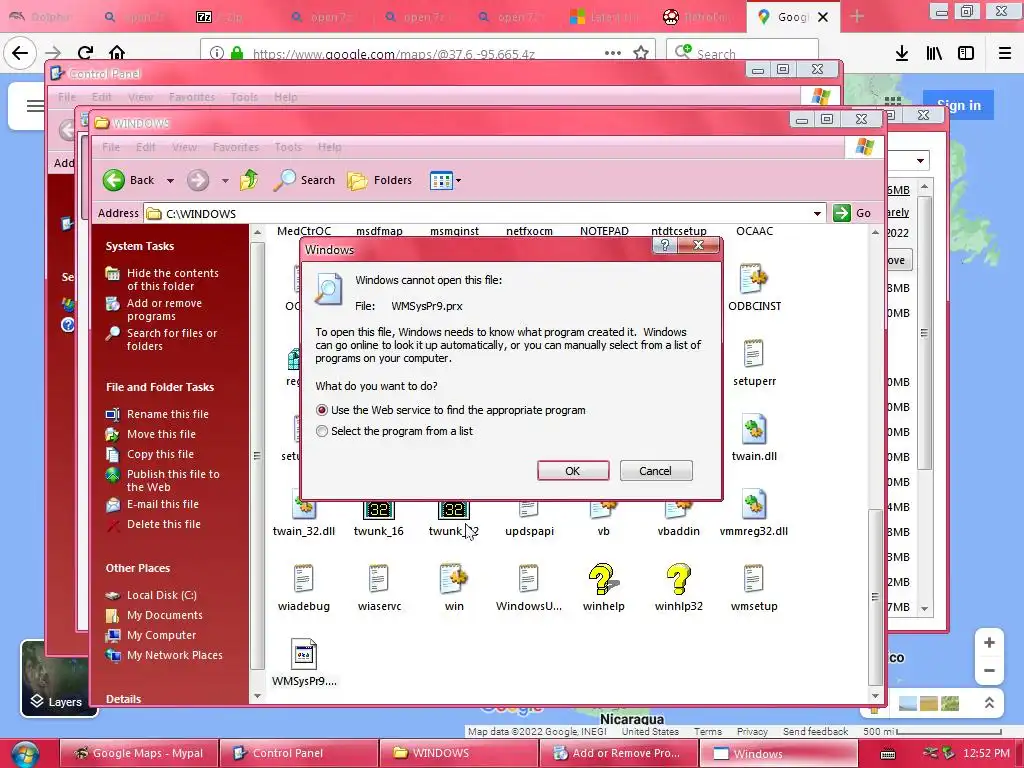Image resolution: width=1024 pixels, height=768 pixels.
Task: Click the Windows Start orb
Action: click(x=25, y=753)
